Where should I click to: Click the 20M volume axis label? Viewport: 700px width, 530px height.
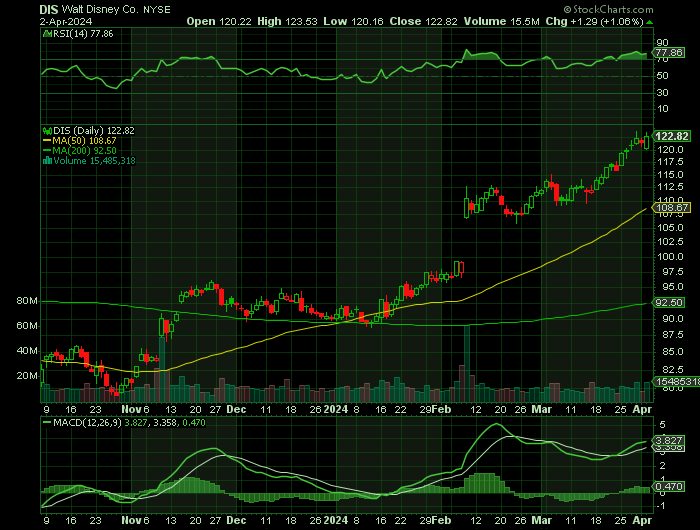click(x=27, y=376)
